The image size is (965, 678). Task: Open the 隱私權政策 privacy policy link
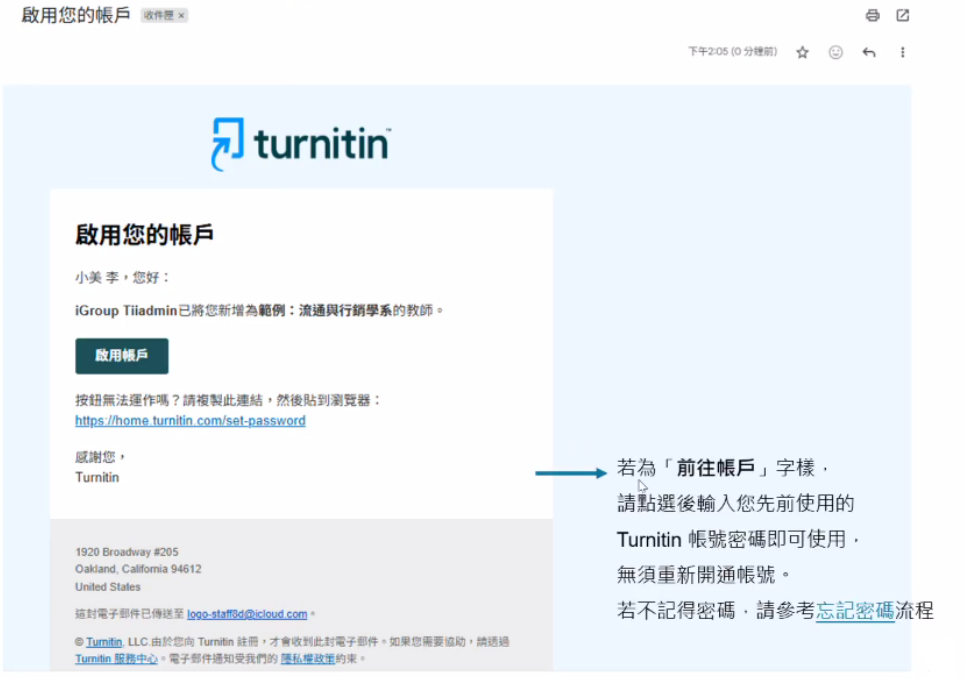(308, 659)
